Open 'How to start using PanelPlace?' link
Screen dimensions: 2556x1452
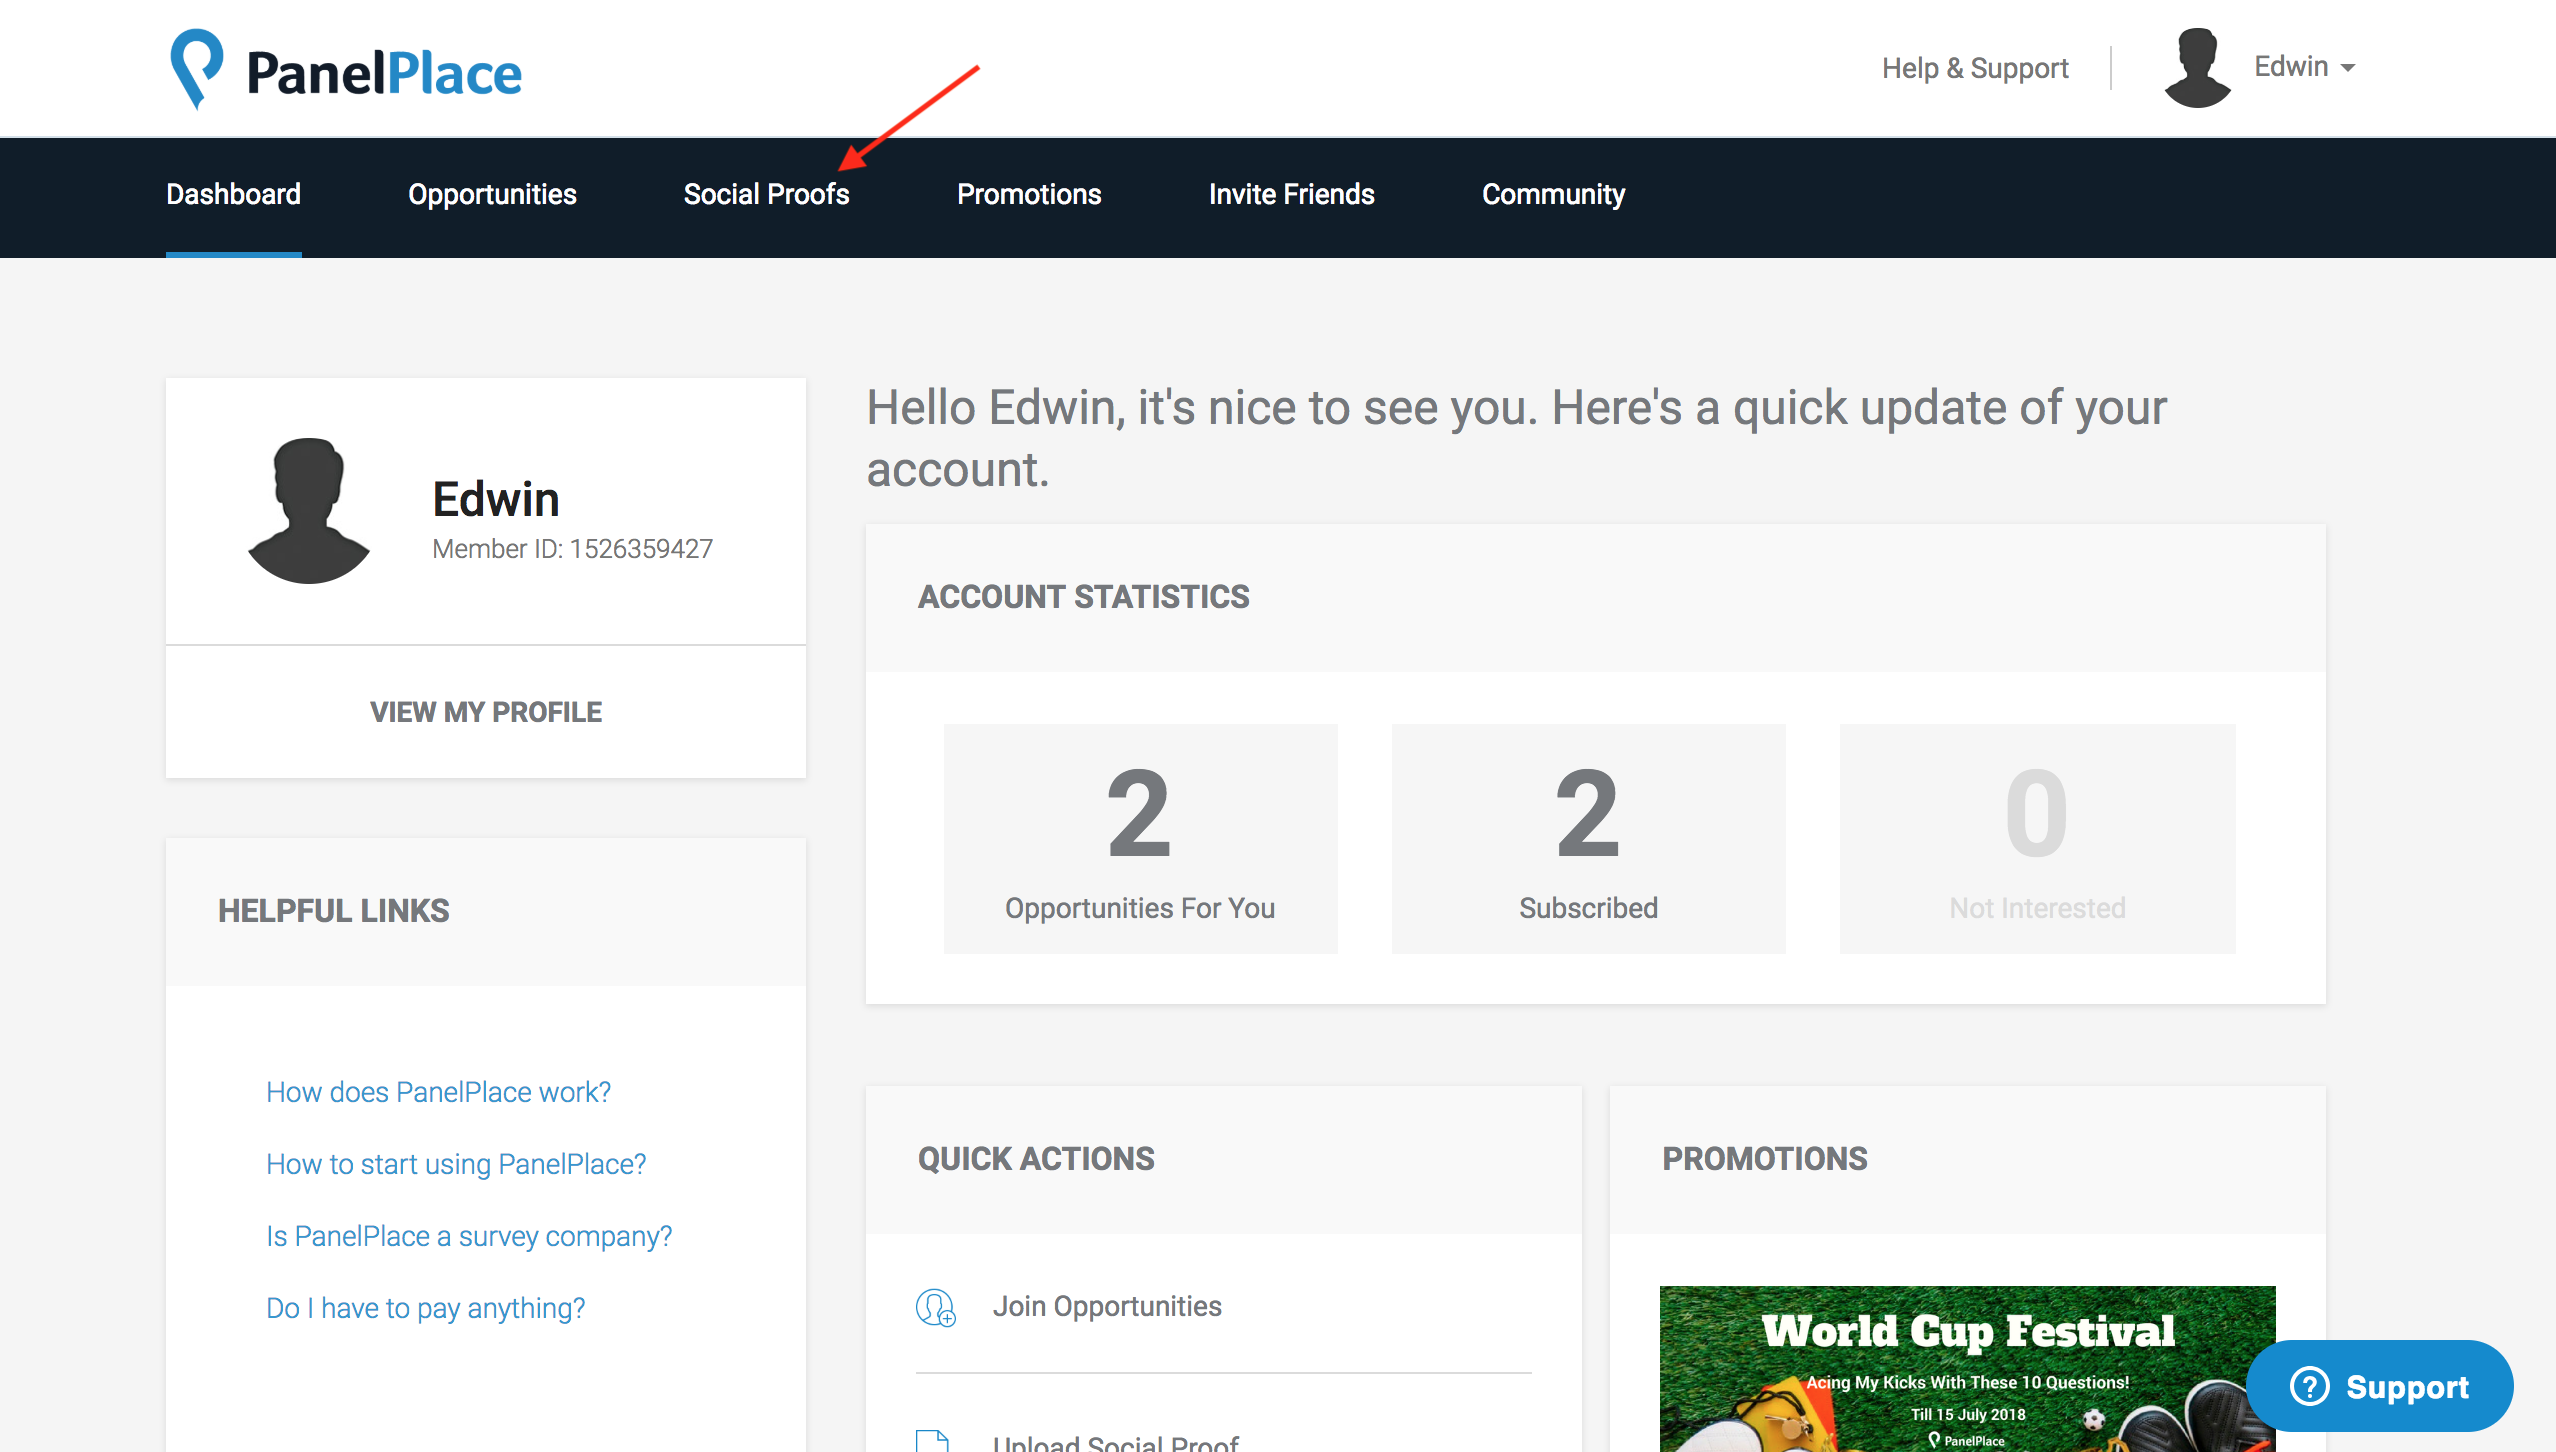[x=456, y=1164]
